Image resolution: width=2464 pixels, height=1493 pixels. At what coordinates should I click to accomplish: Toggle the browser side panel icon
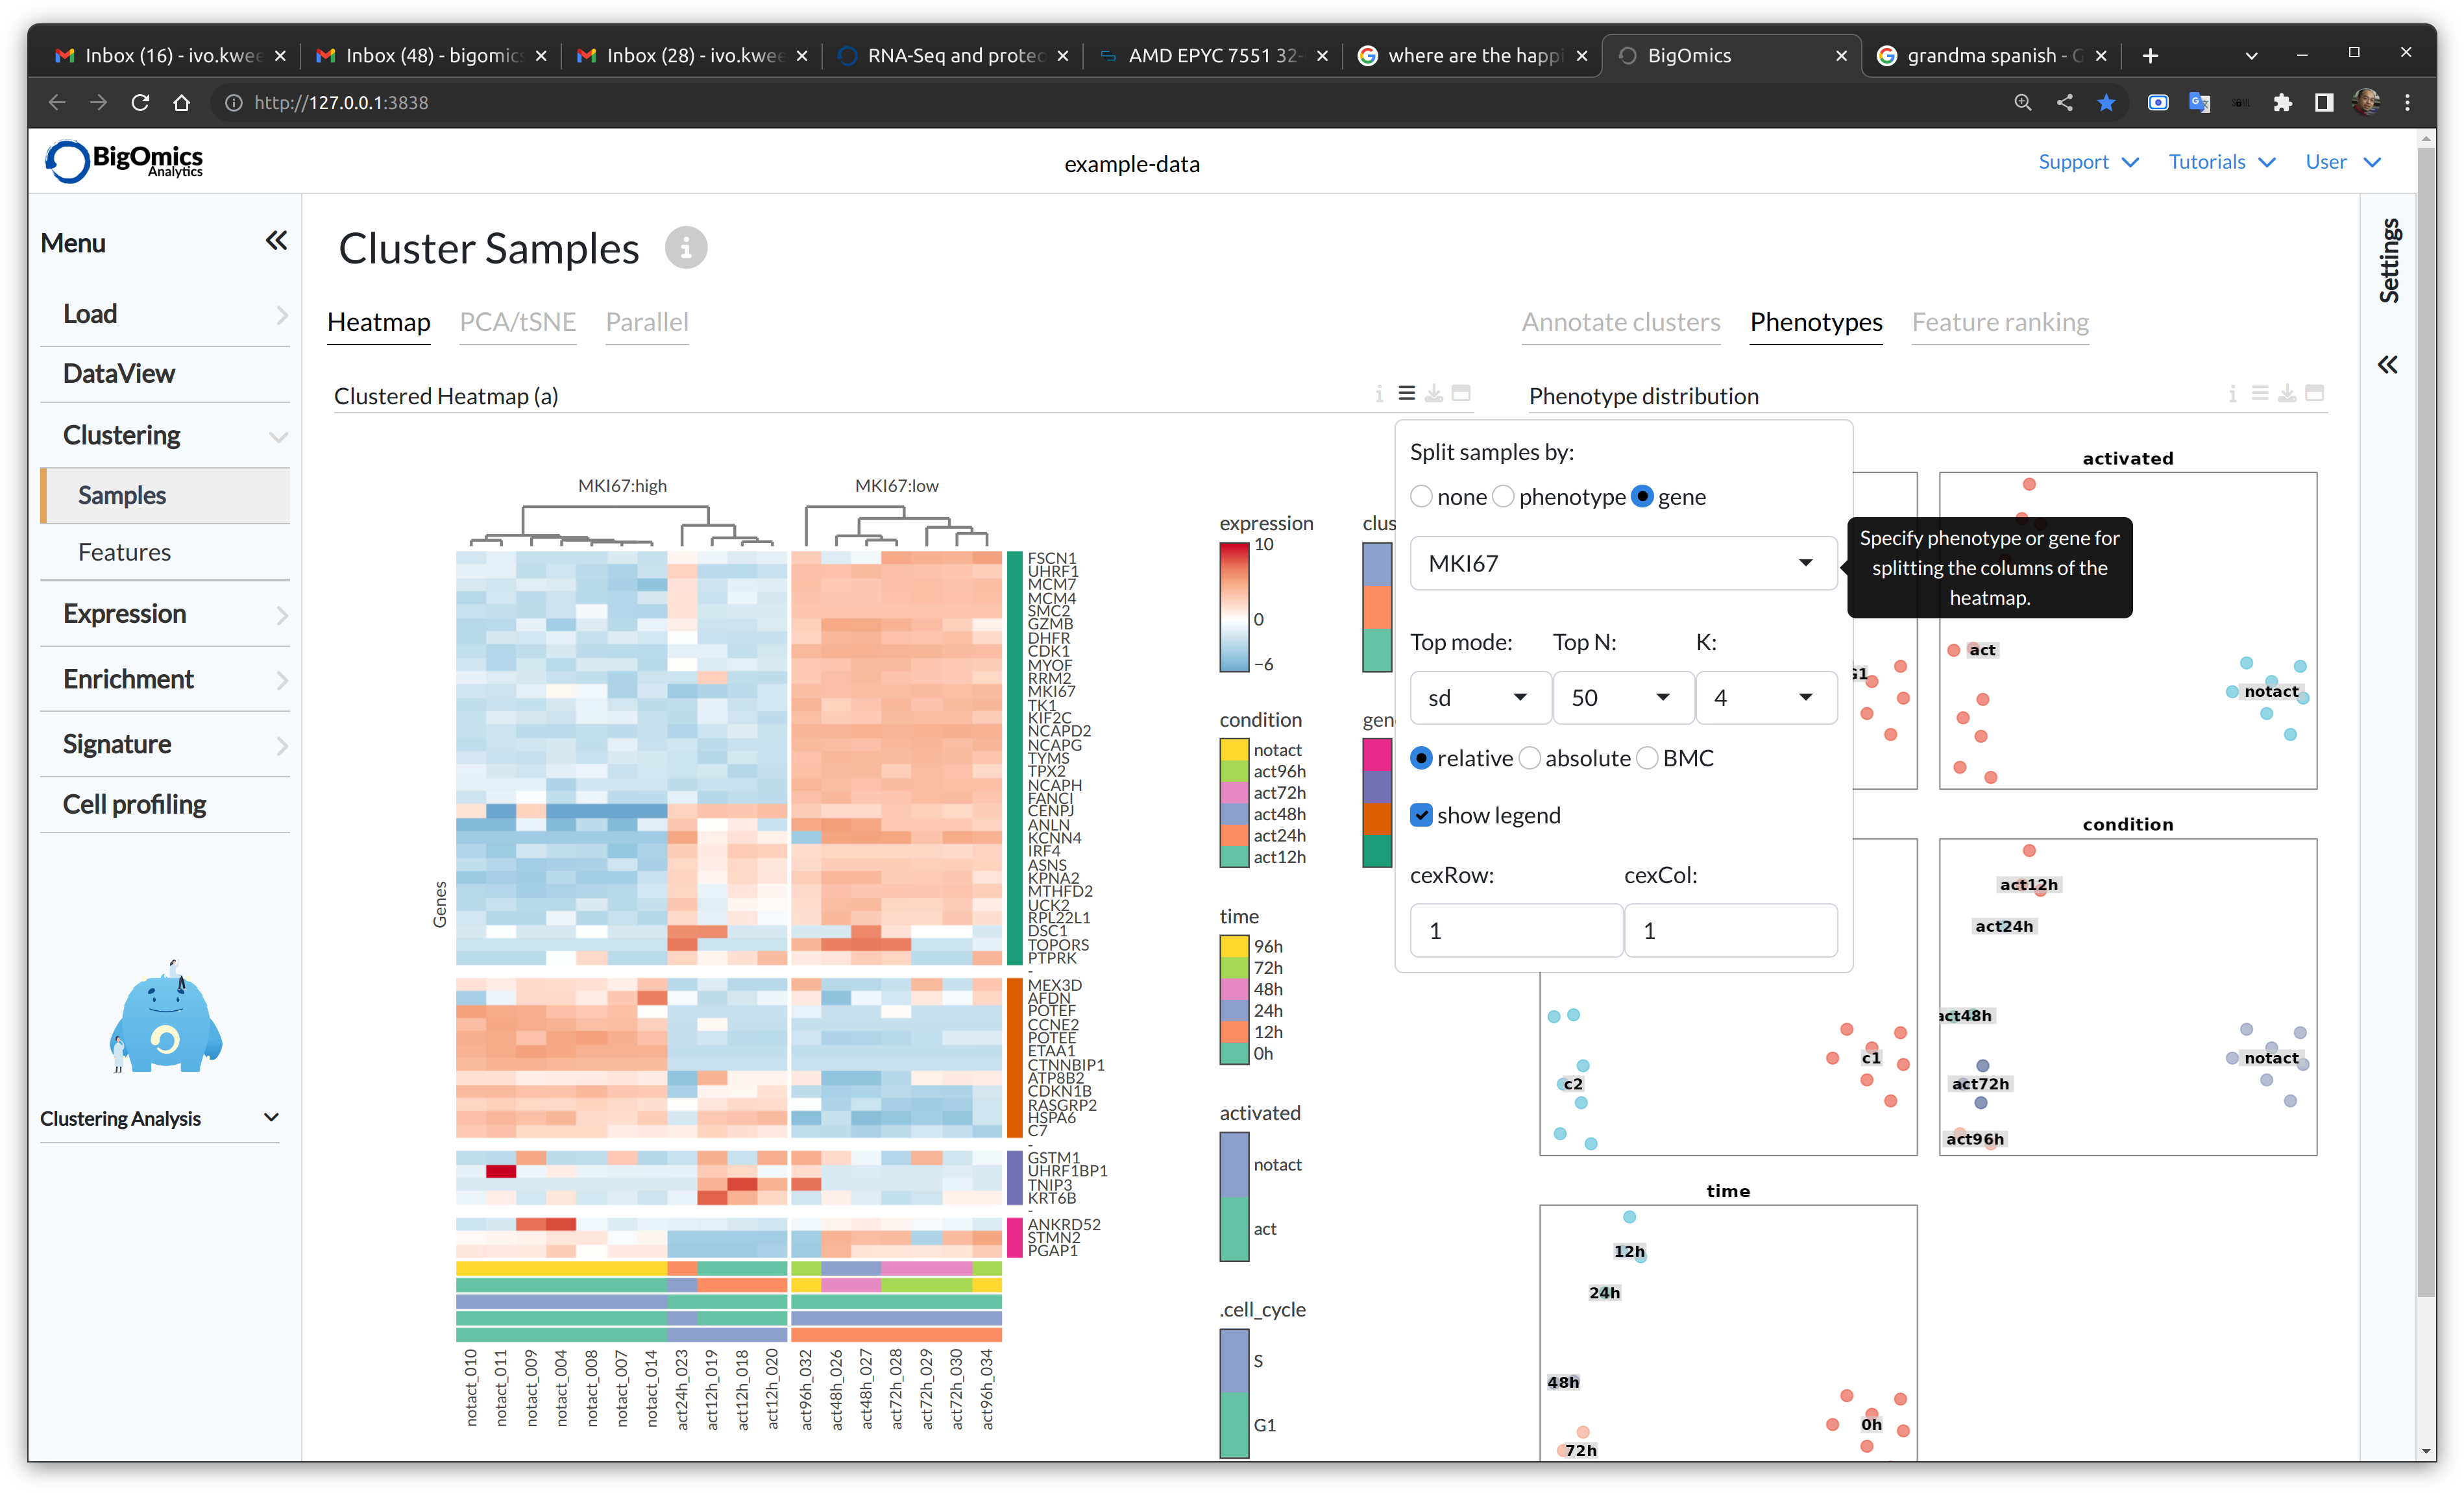coord(2324,102)
